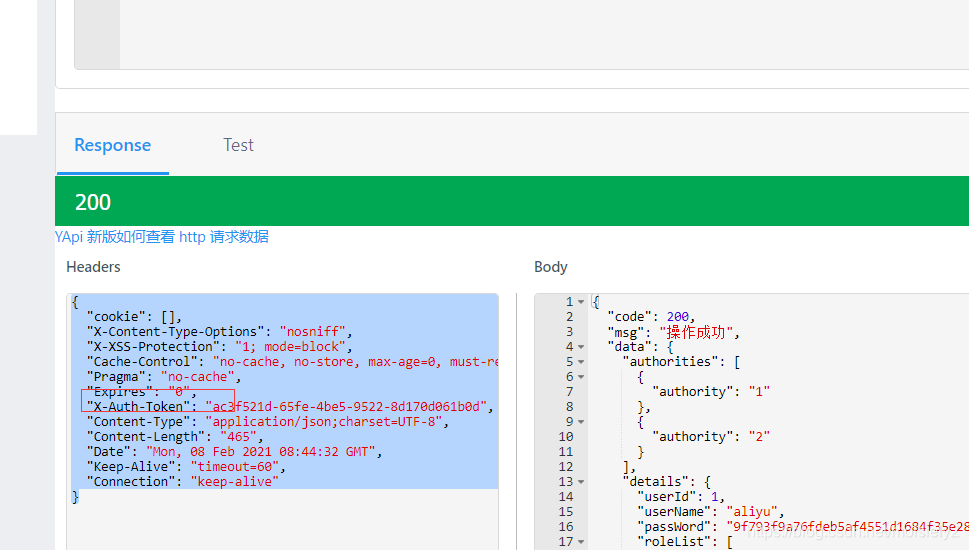The image size is (969, 550).
Task: Switch to the Response tab
Action: click(x=112, y=145)
